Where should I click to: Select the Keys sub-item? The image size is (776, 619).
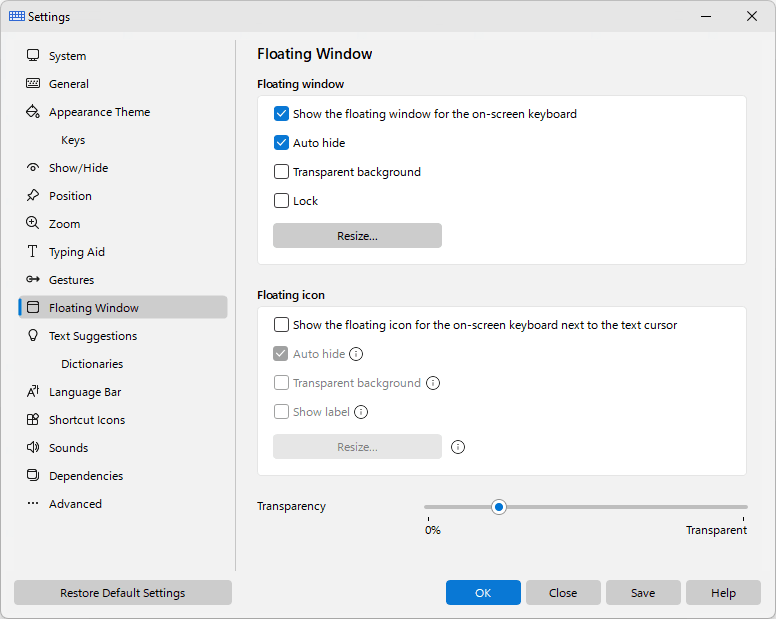[x=123, y=140]
